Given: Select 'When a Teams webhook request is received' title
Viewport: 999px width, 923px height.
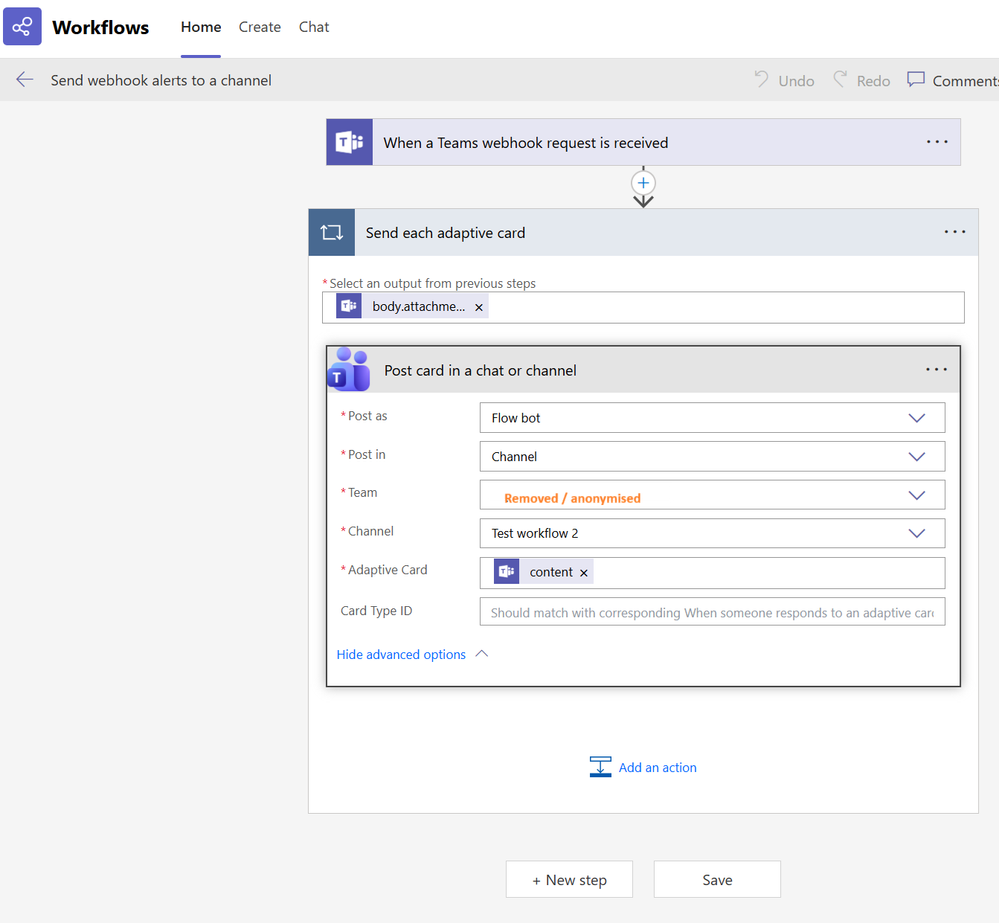Looking at the screenshot, I should [x=526, y=143].
